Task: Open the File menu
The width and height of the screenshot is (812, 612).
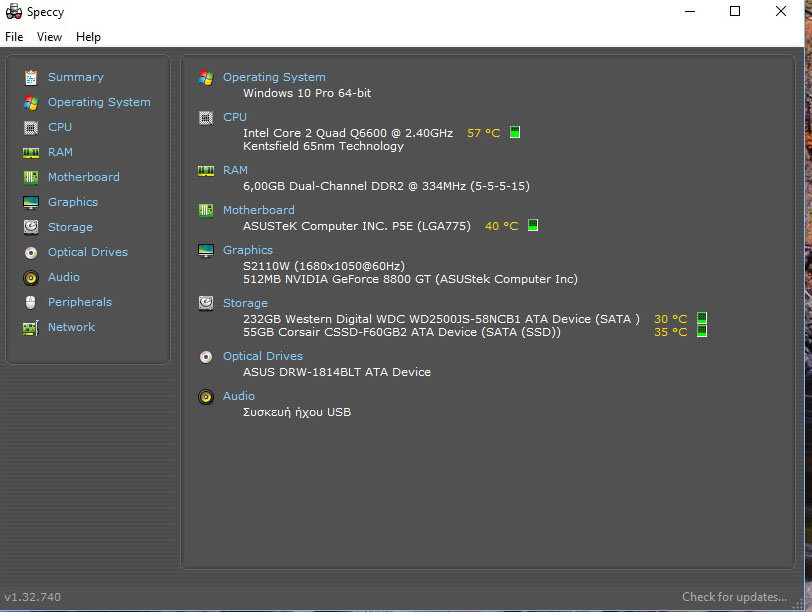Action: [14, 37]
